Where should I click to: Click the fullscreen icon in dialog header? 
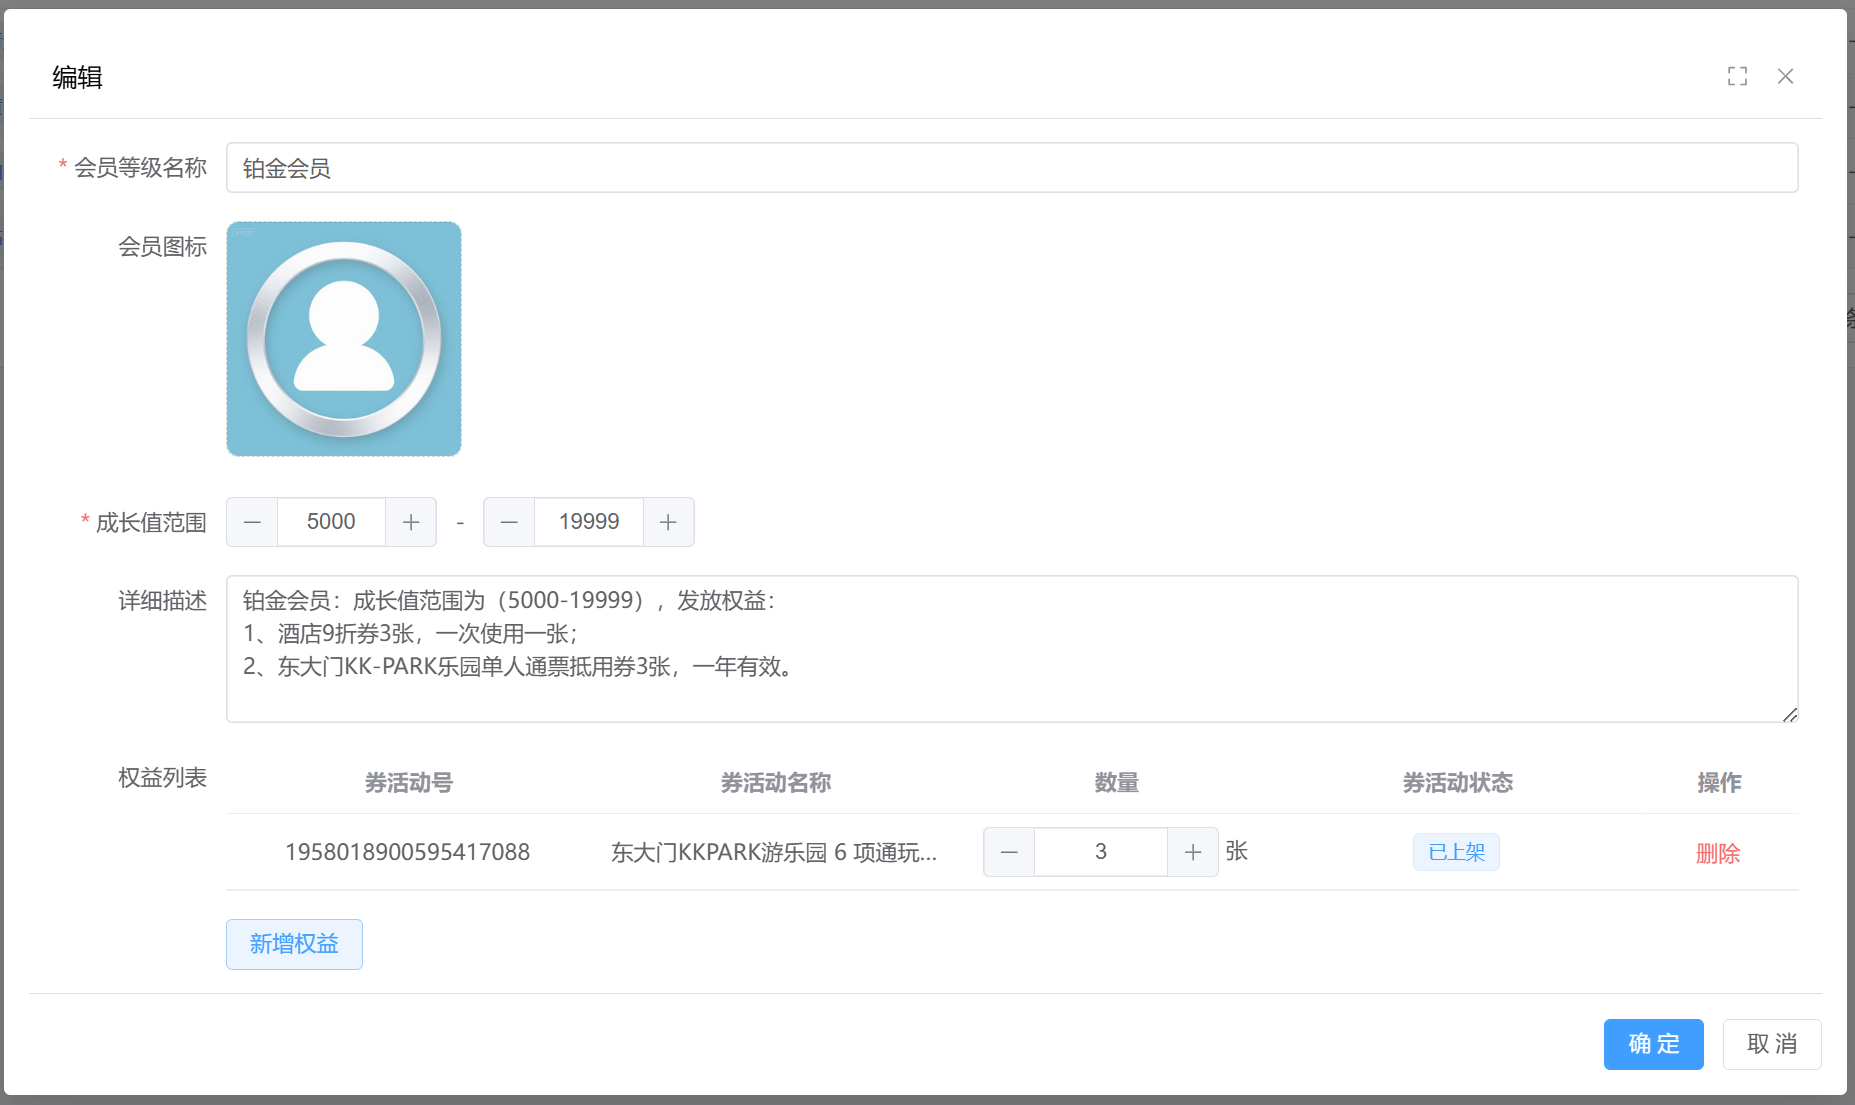pos(1737,76)
